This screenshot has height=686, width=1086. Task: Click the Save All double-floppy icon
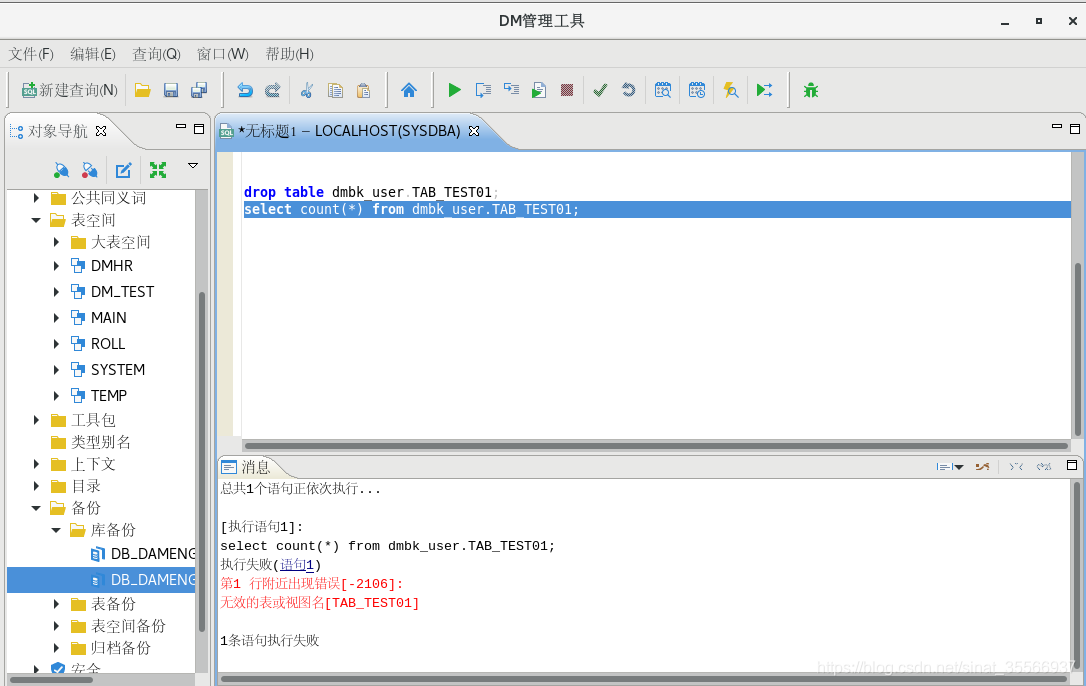pyautogui.click(x=199, y=90)
